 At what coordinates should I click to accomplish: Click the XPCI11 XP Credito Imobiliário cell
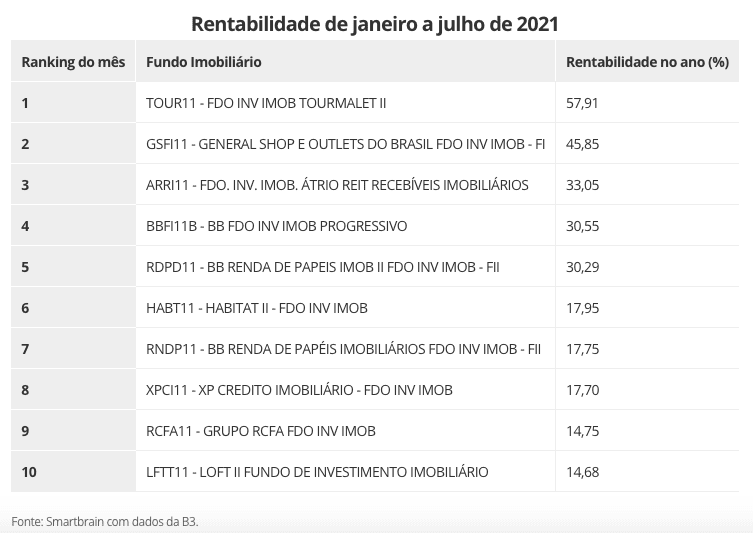(299, 390)
